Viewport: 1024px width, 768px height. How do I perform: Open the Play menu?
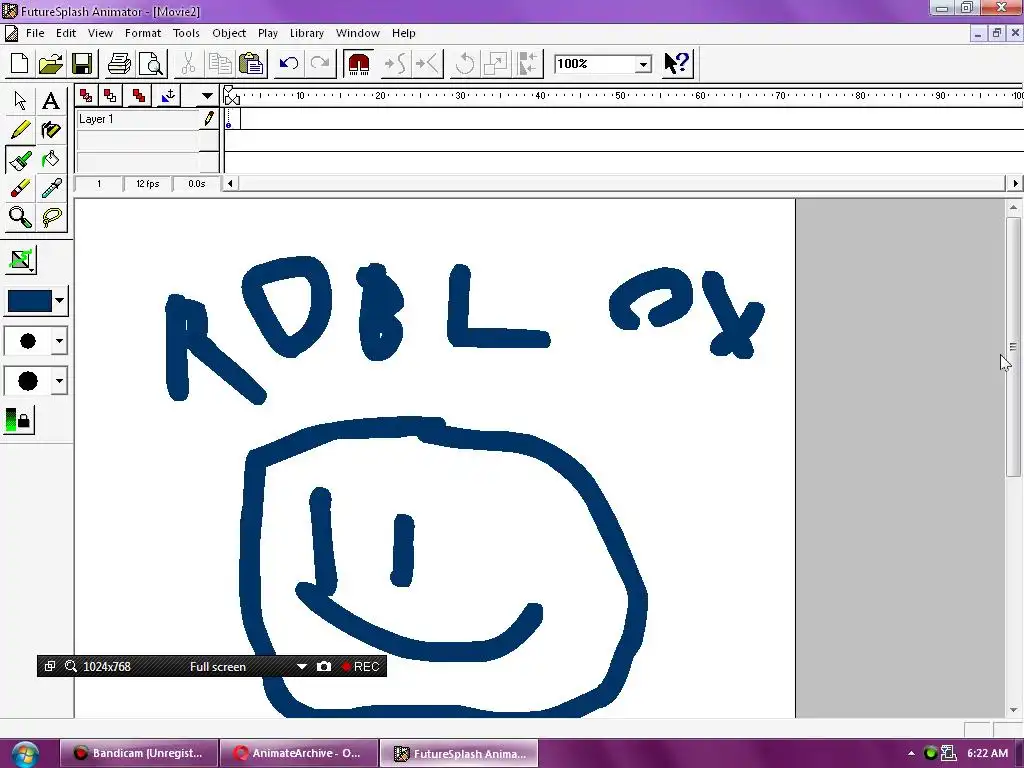click(268, 33)
